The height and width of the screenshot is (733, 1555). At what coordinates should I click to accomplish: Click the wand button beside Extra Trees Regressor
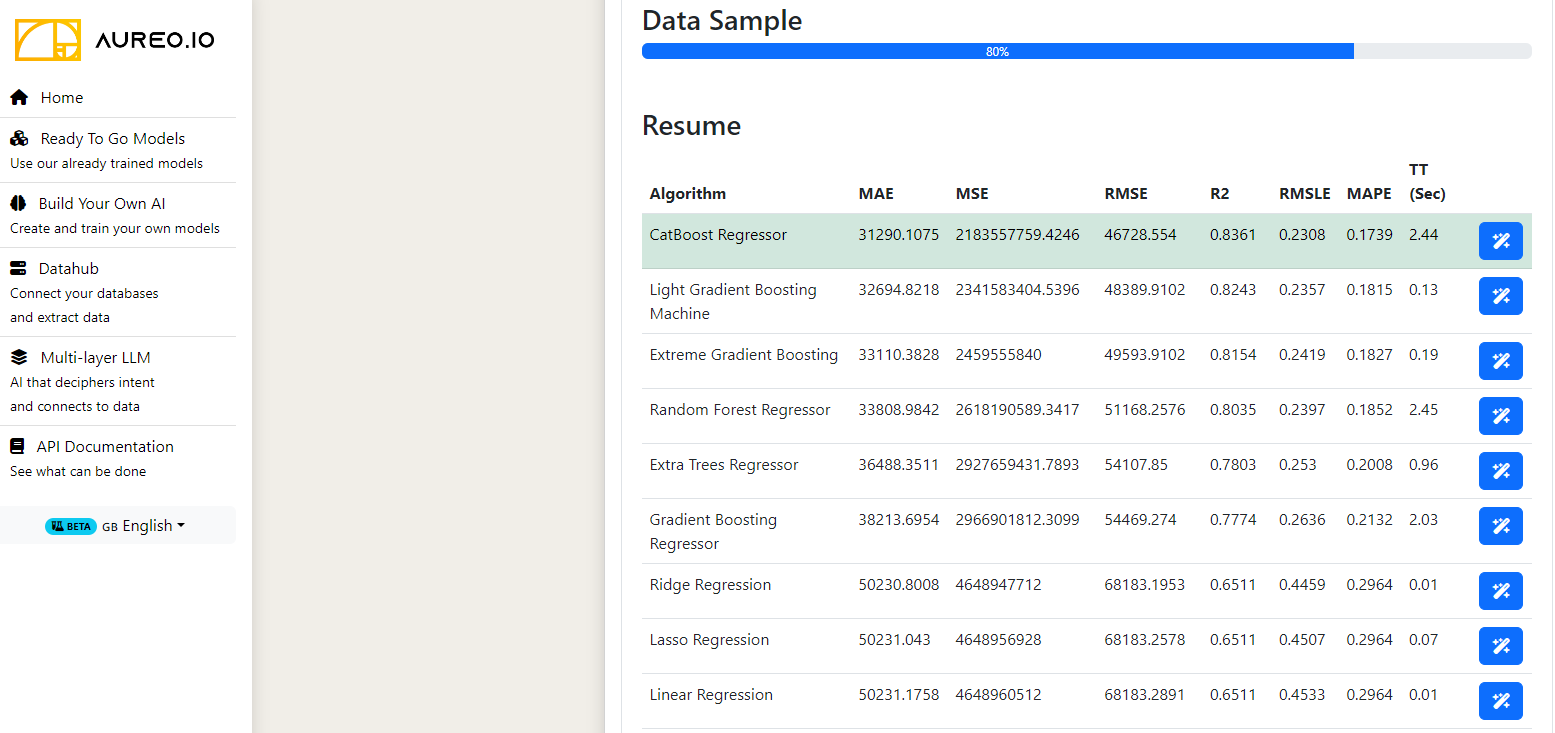click(1500, 471)
